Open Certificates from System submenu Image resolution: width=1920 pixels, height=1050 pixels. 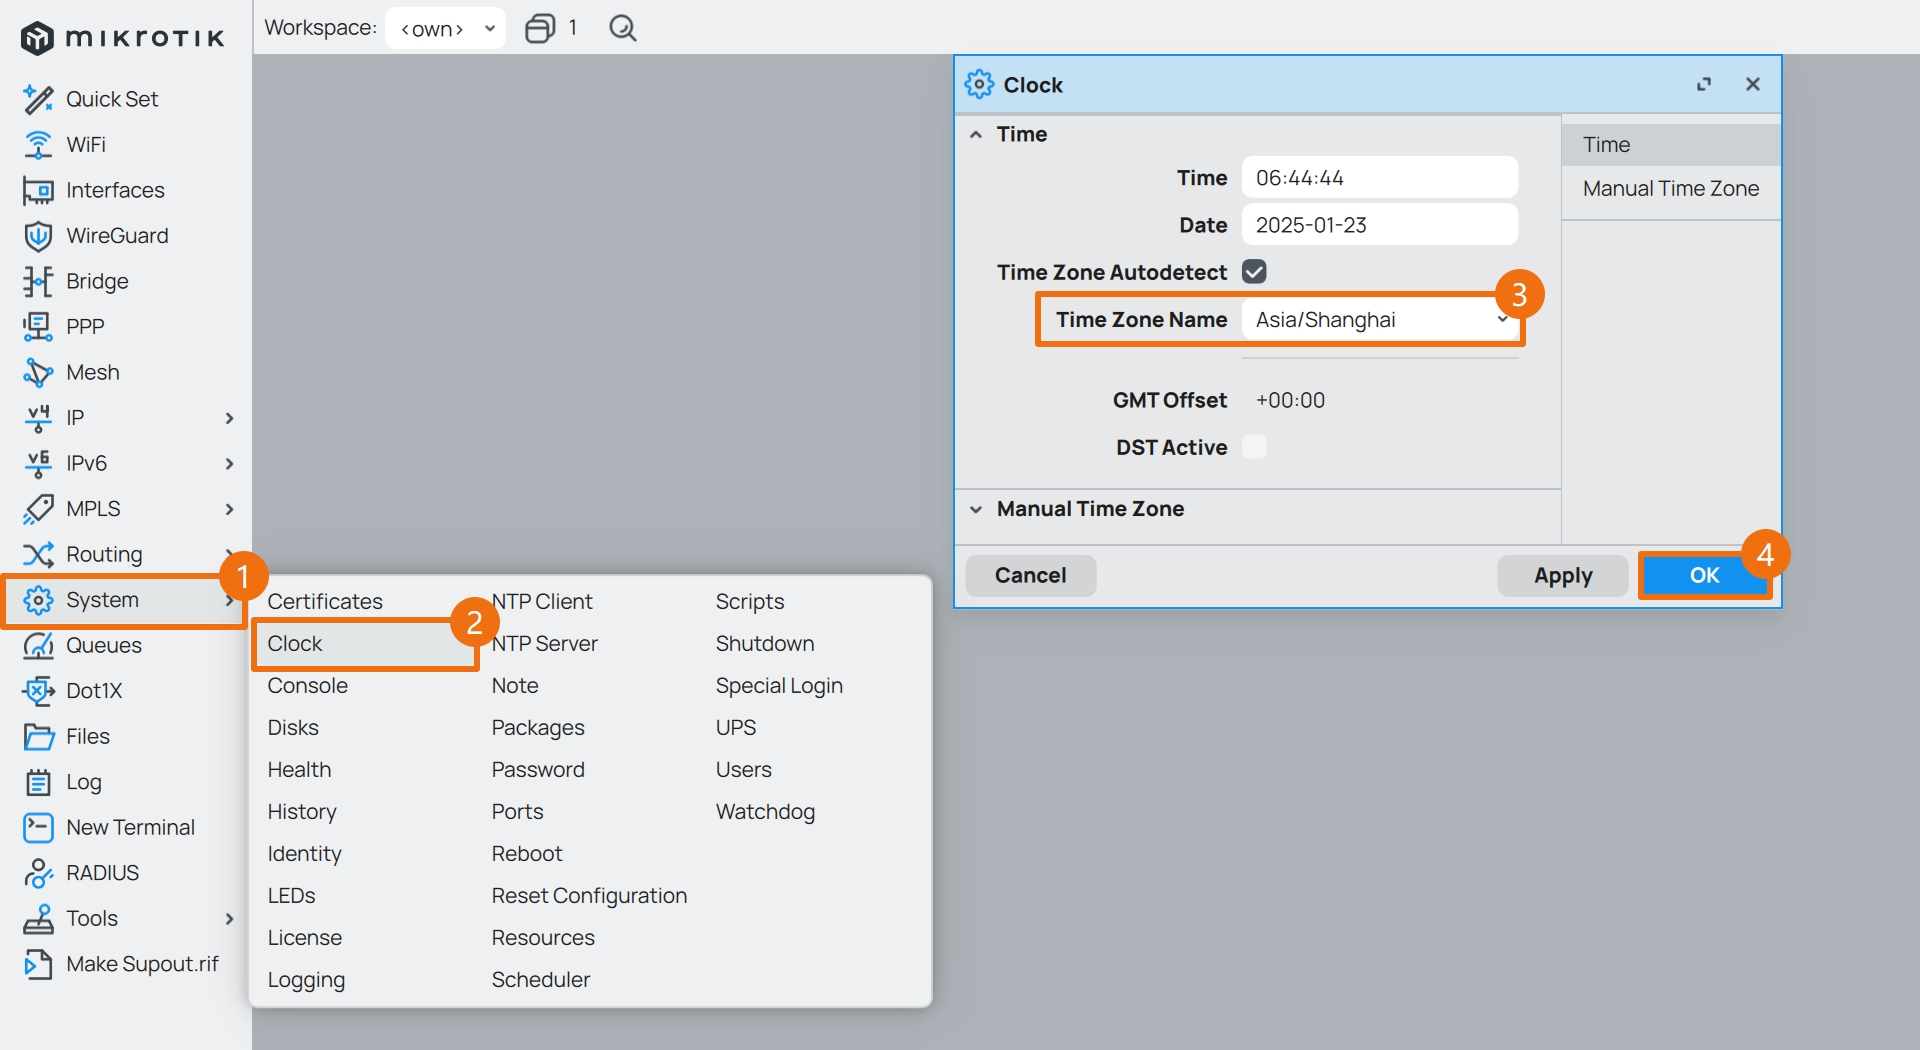click(x=325, y=602)
